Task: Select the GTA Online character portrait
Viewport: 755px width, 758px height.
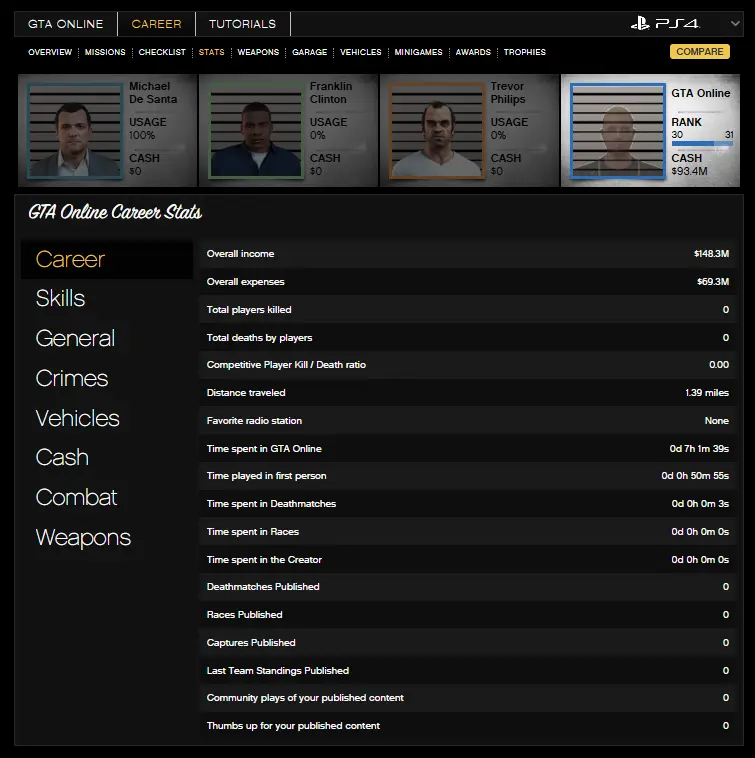Action: pyautogui.click(x=617, y=131)
